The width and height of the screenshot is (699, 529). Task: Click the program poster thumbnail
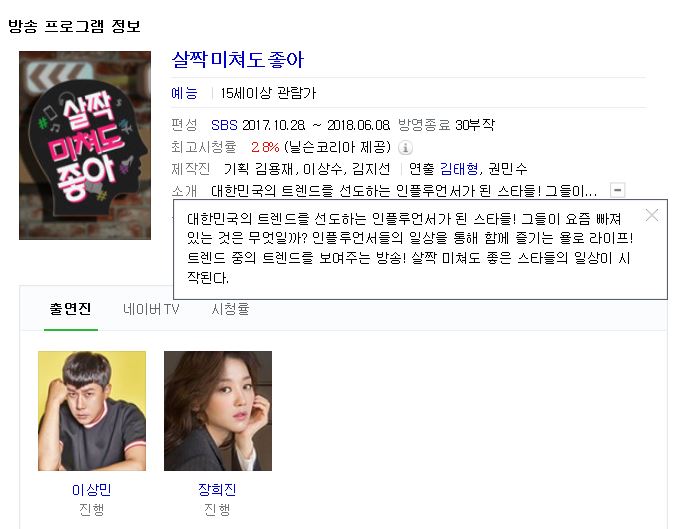(x=85, y=145)
